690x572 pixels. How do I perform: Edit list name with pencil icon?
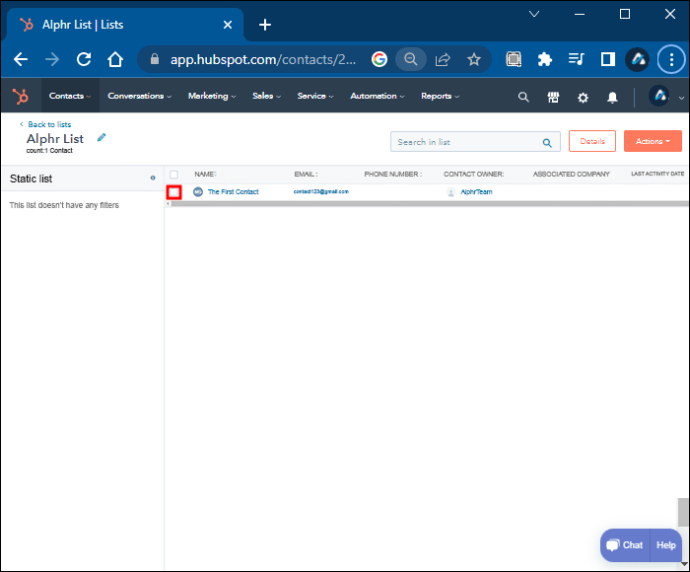(x=101, y=138)
